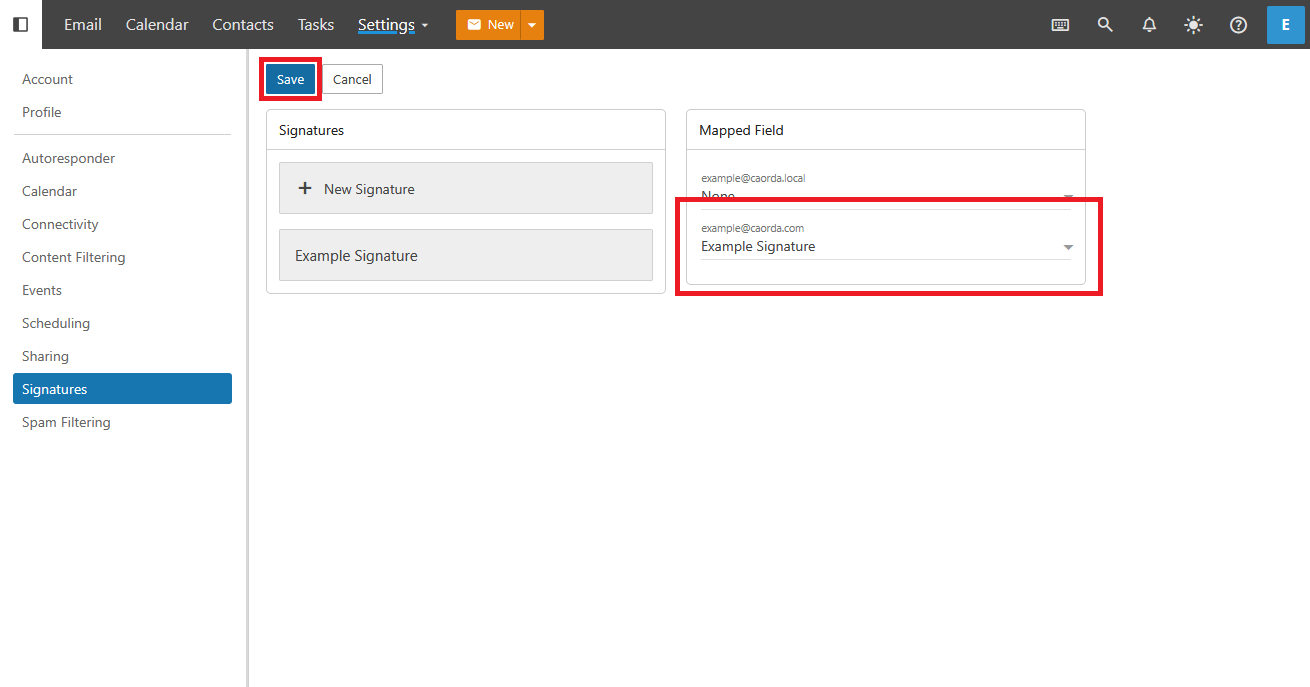Click the Cancel button
The width and height of the screenshot is (1310, 687).
[352, 79]
